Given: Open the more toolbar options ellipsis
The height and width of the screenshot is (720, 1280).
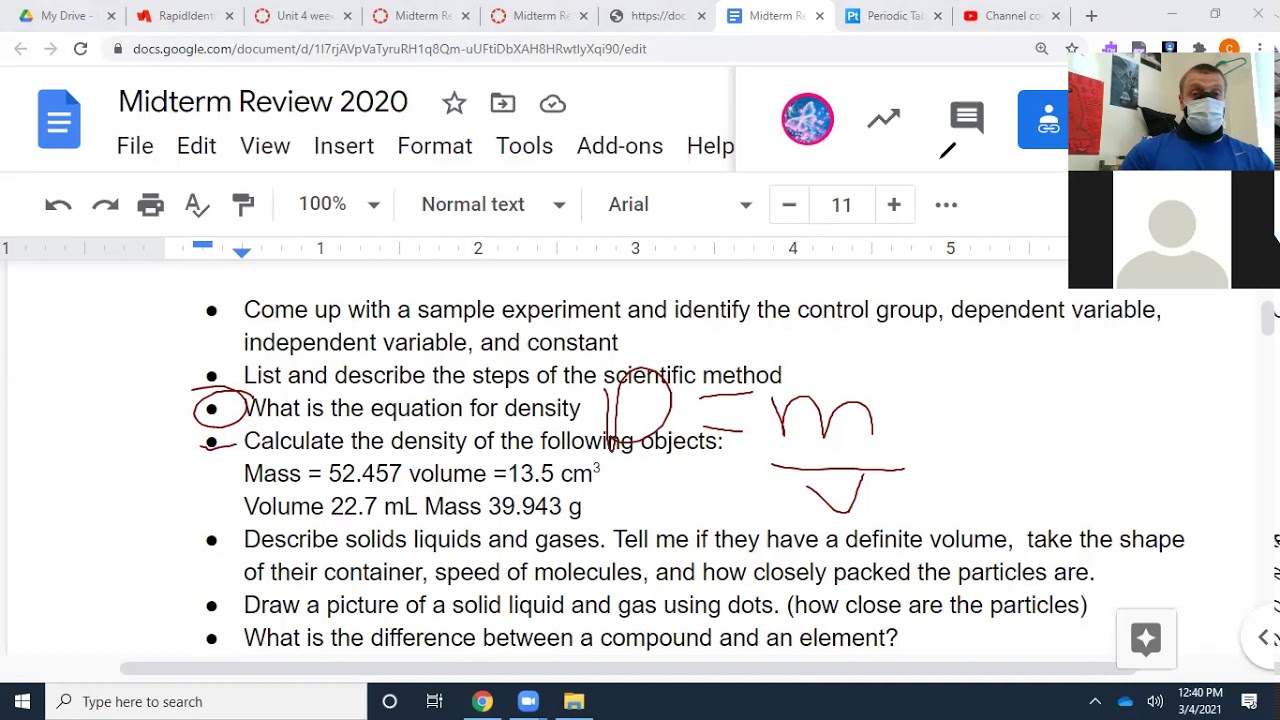Looking at the screenshot, I should pos(946,205).
